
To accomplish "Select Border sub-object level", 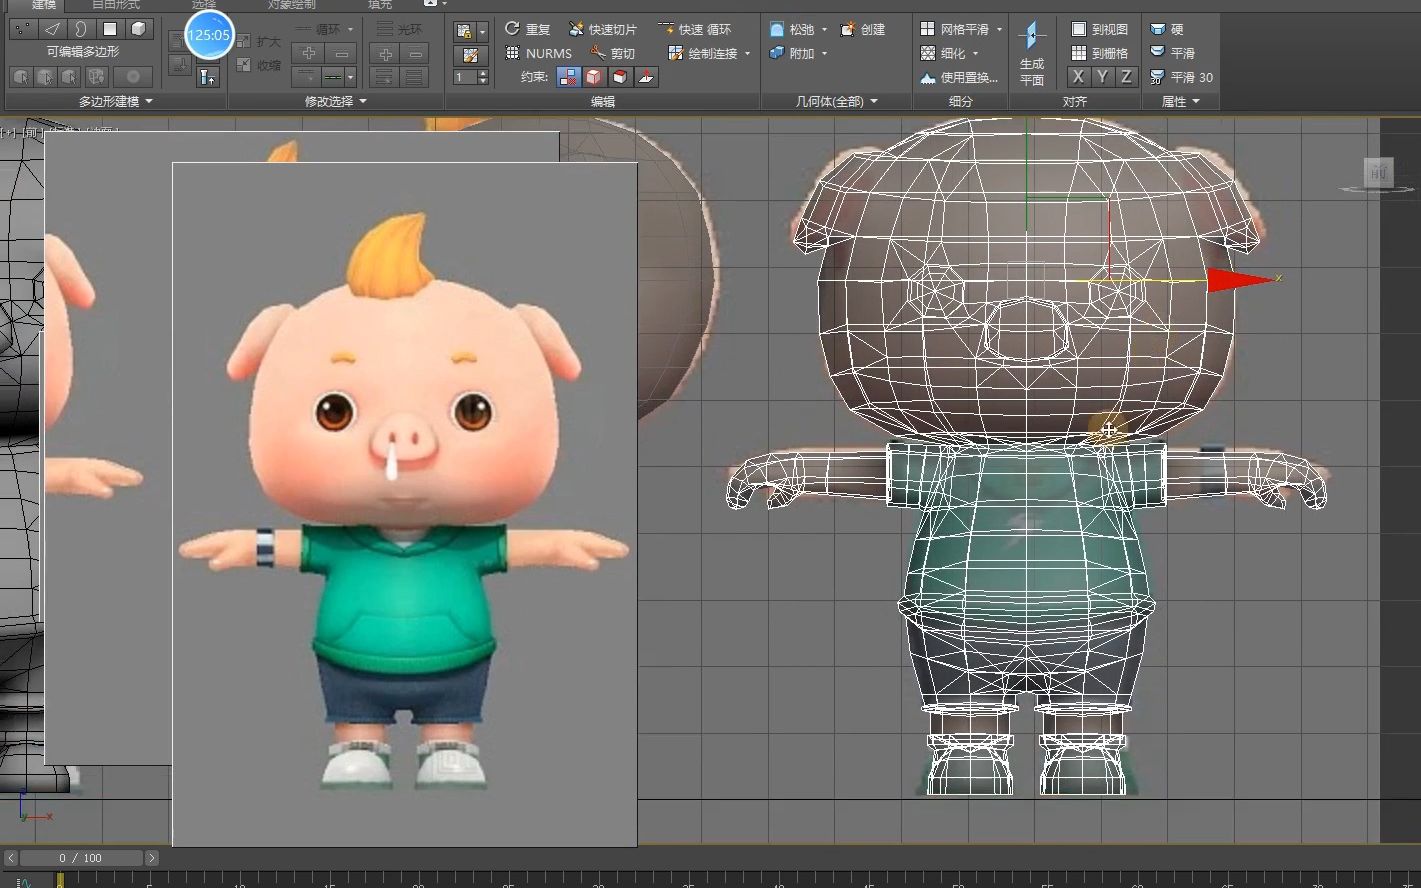I will [x=81, y=29].
